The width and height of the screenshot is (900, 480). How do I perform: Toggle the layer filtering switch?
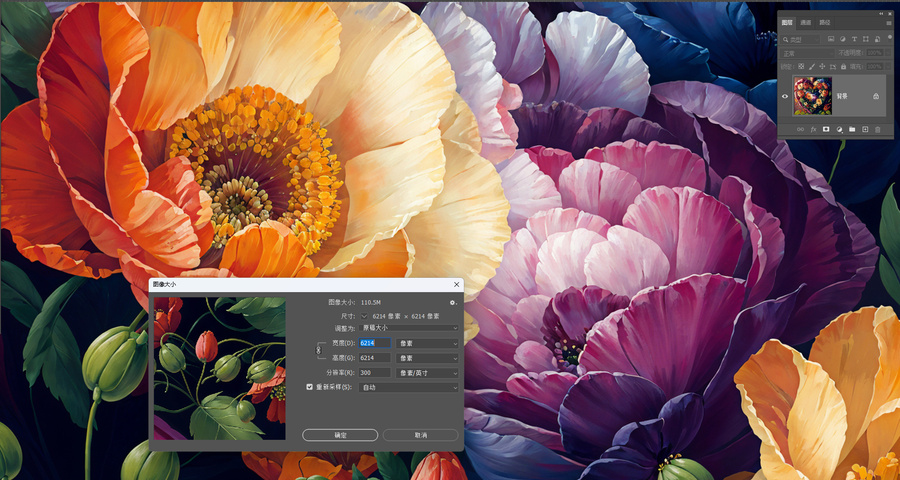point(890,37)
